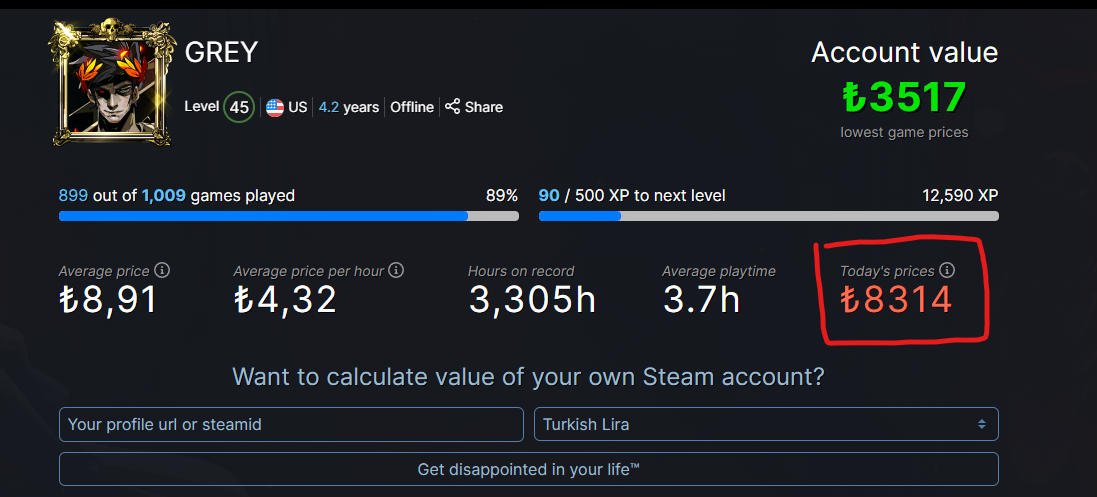Click the info icon beside Today's prices
1097x497 pixels.
click(948, 271)
